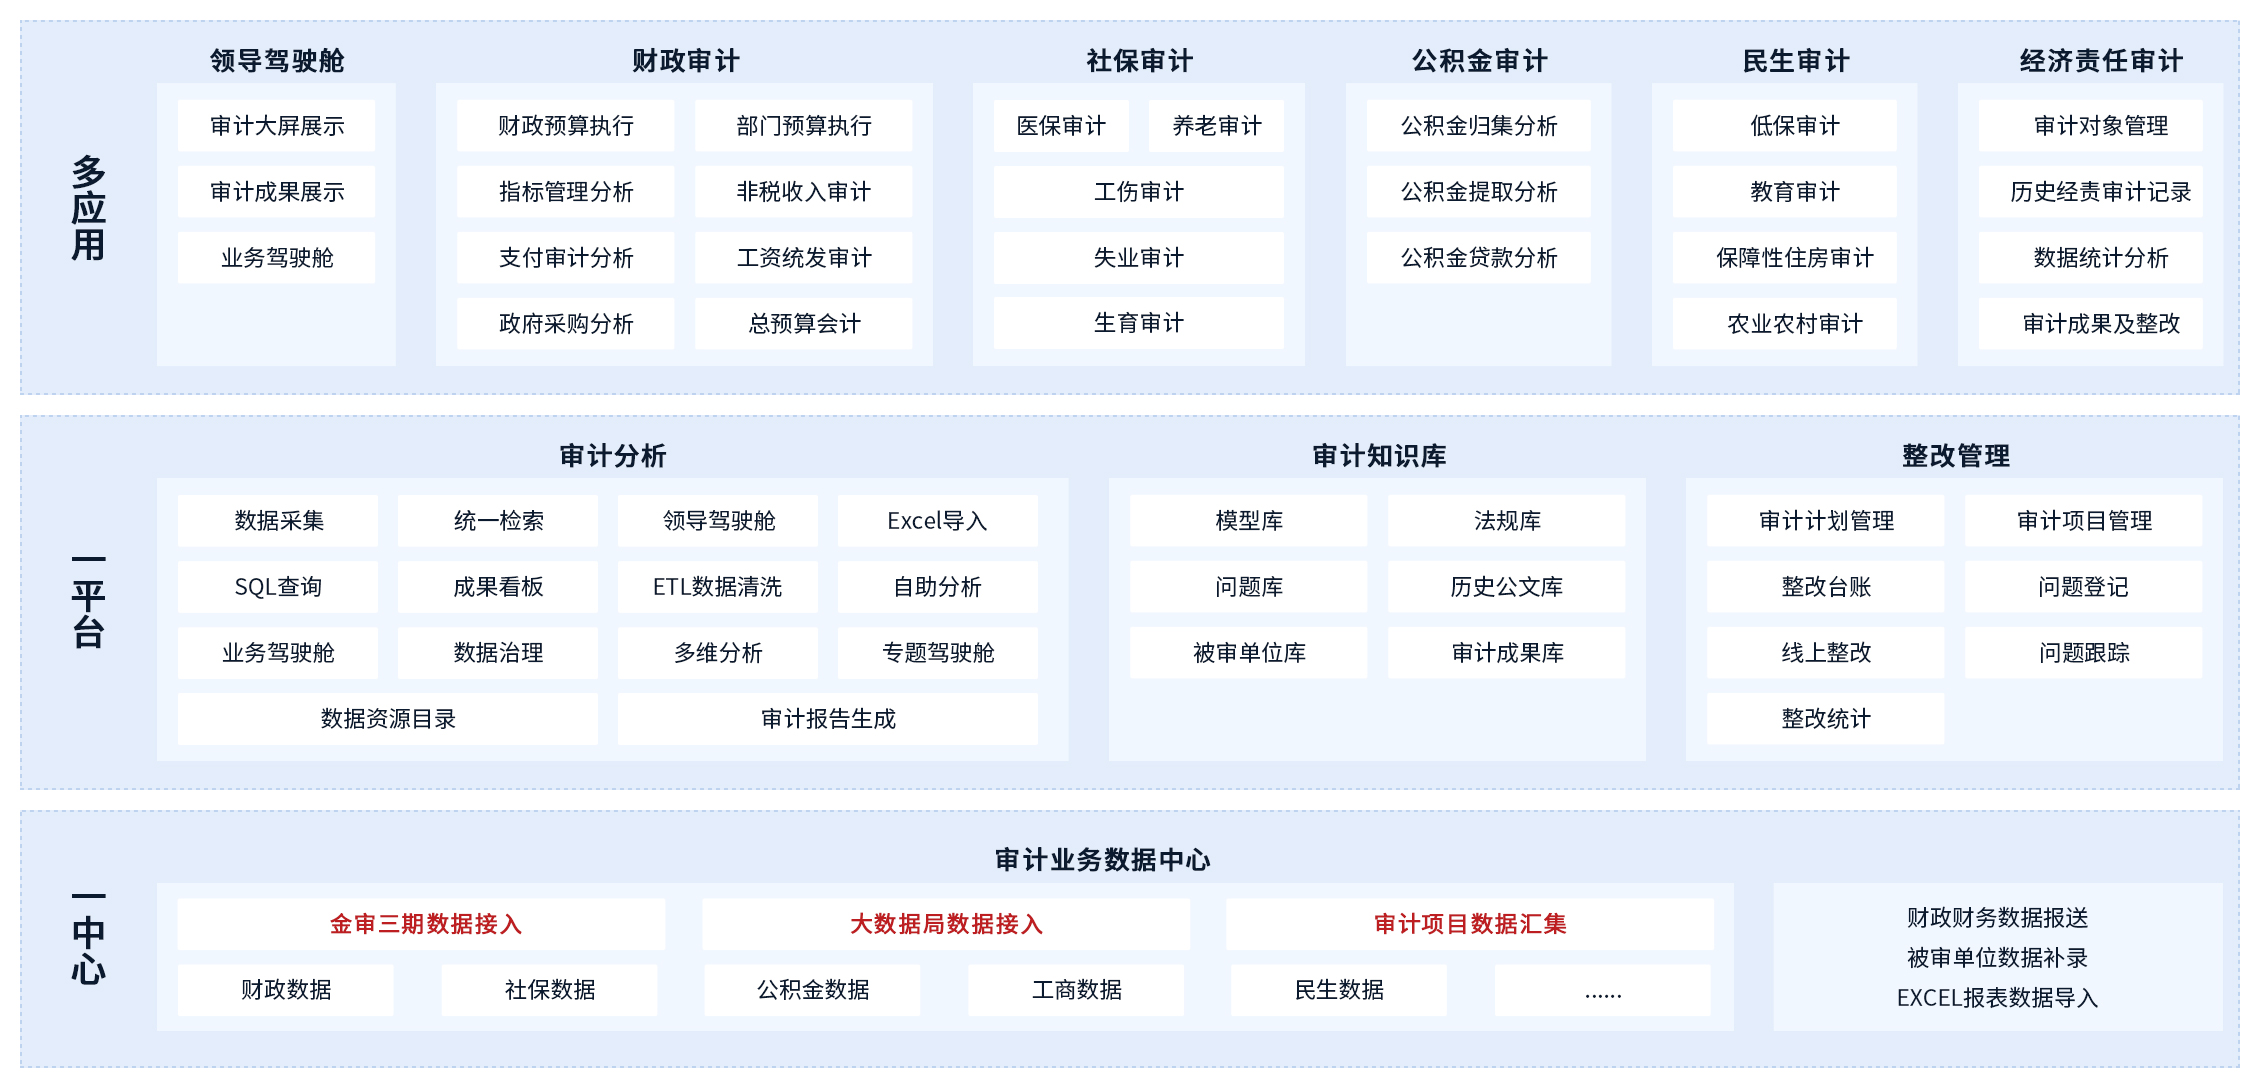Click red 审计项目数据汇集 heading
The height and width of the screenshot is (1088, 2260).
click(x=1470, y=924)
